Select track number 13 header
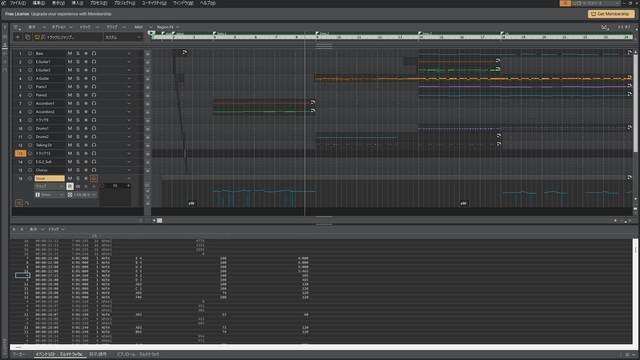The width and height of the screenshot is (640, 360). point(20,153)
